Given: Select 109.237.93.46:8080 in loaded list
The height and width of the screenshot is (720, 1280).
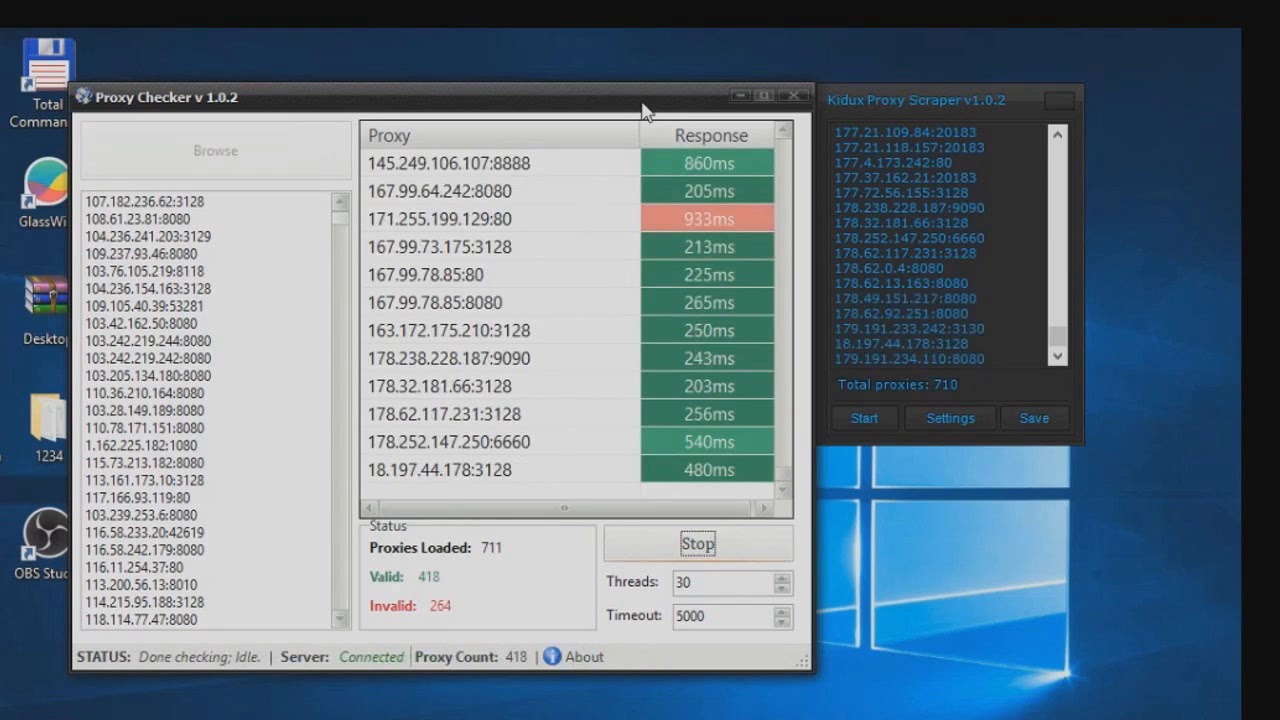Looking at the screenshot, I should coord(141,254).
